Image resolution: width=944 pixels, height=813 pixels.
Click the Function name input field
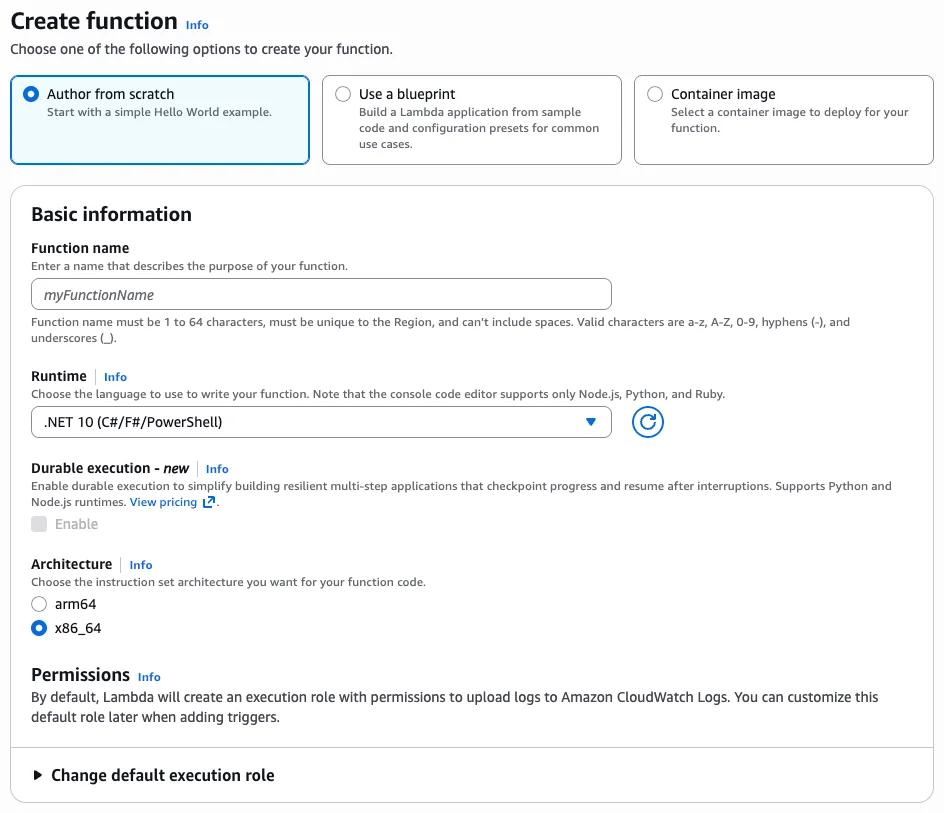point(321,295)
